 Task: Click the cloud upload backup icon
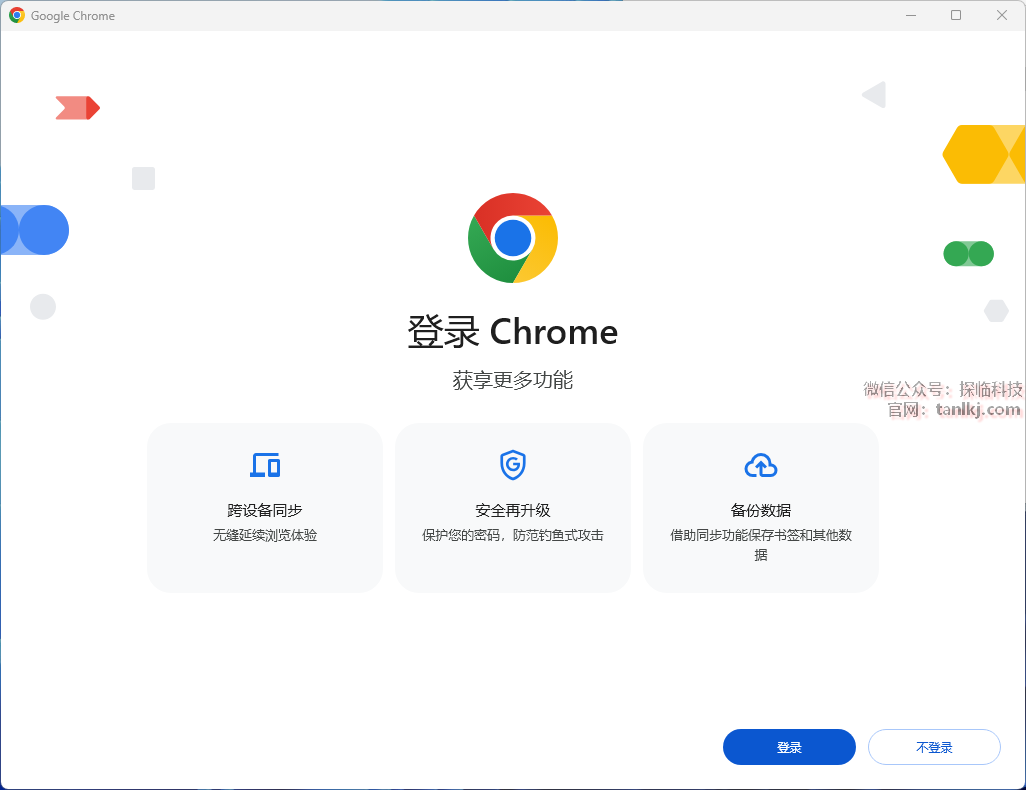[x=761, y=465]
